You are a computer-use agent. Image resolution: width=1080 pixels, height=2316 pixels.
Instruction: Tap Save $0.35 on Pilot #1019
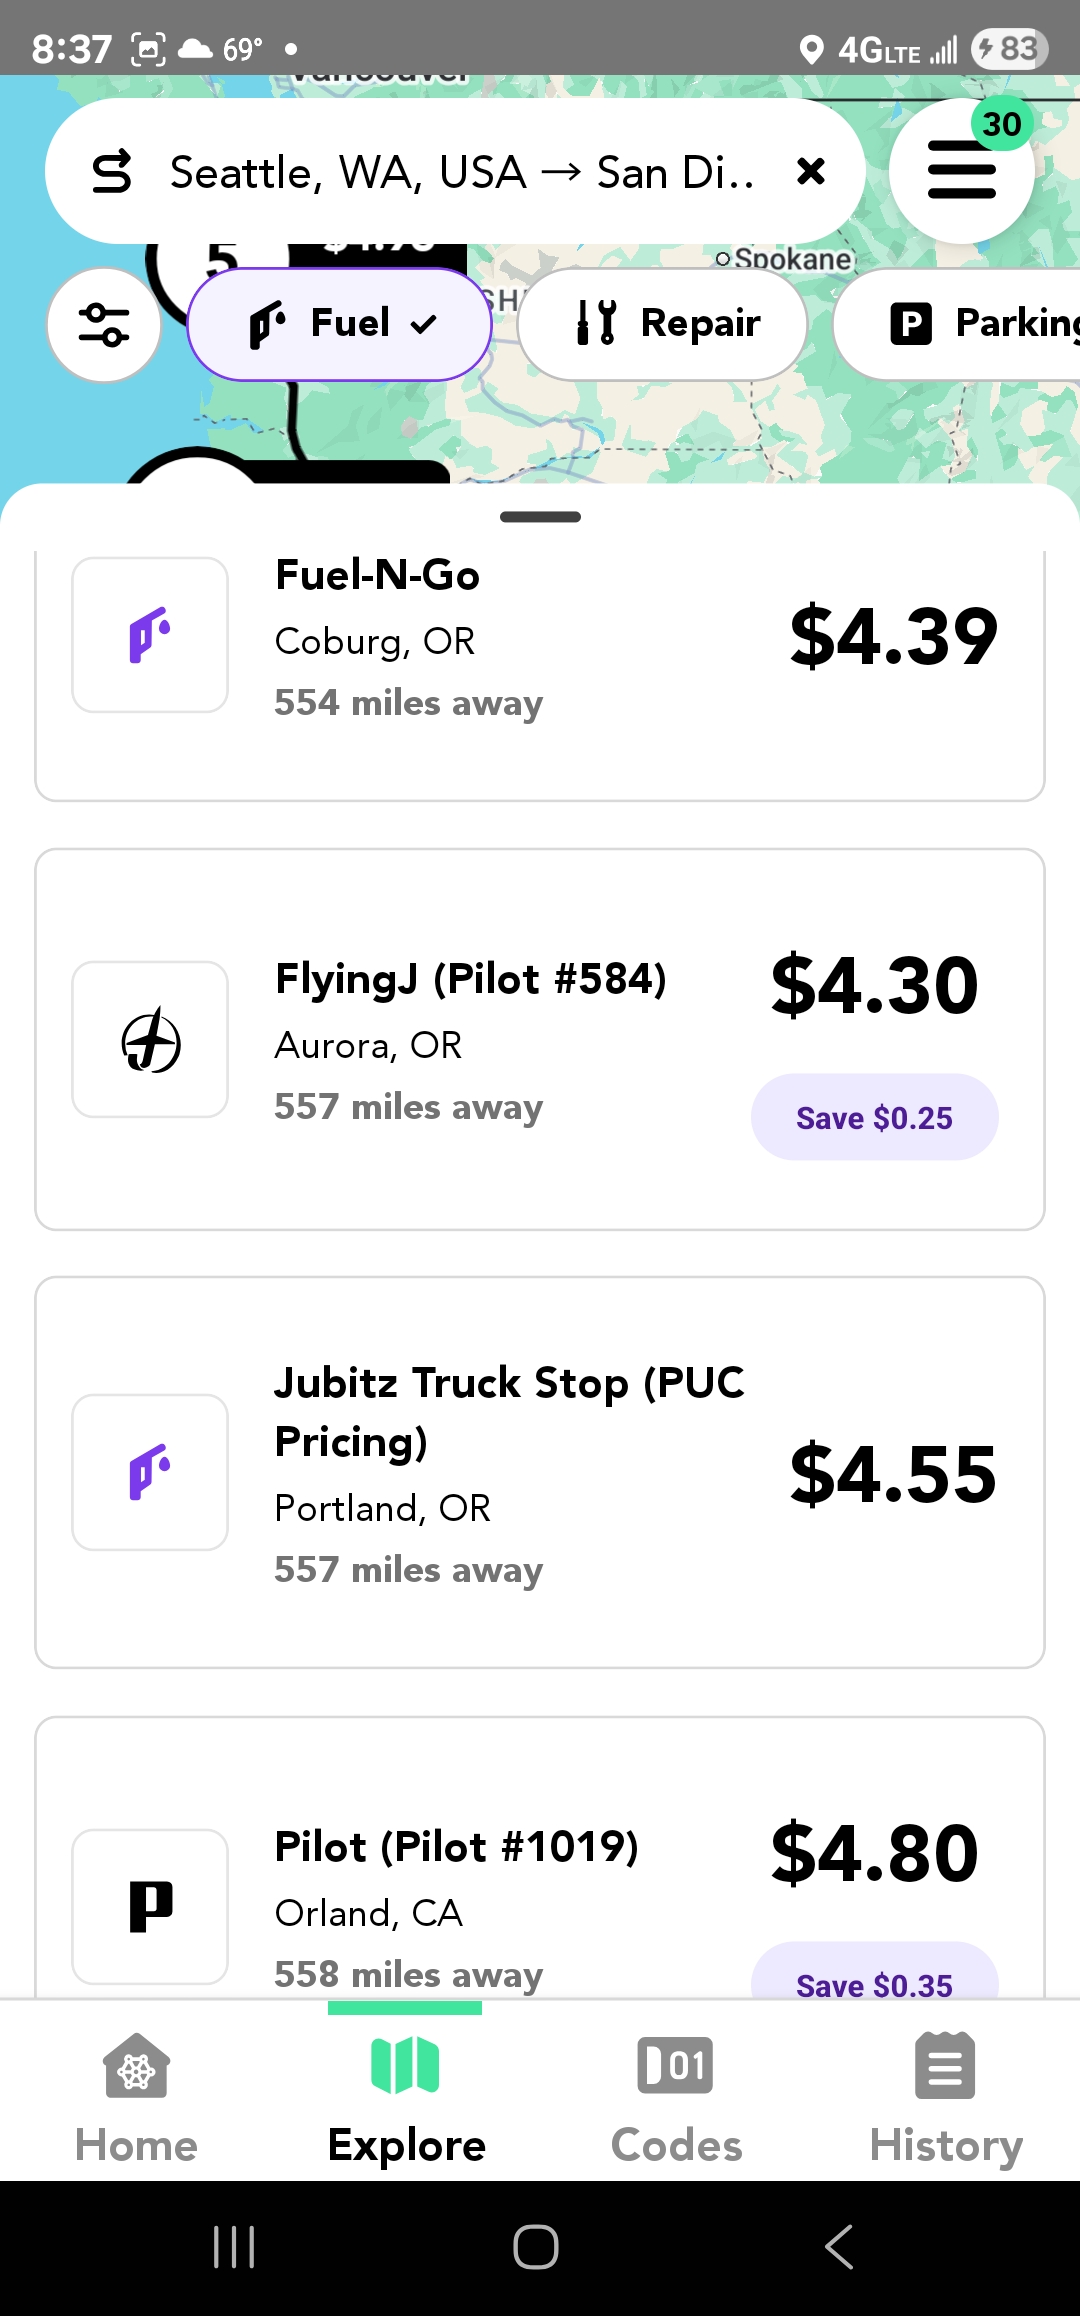coord(874,1980)
